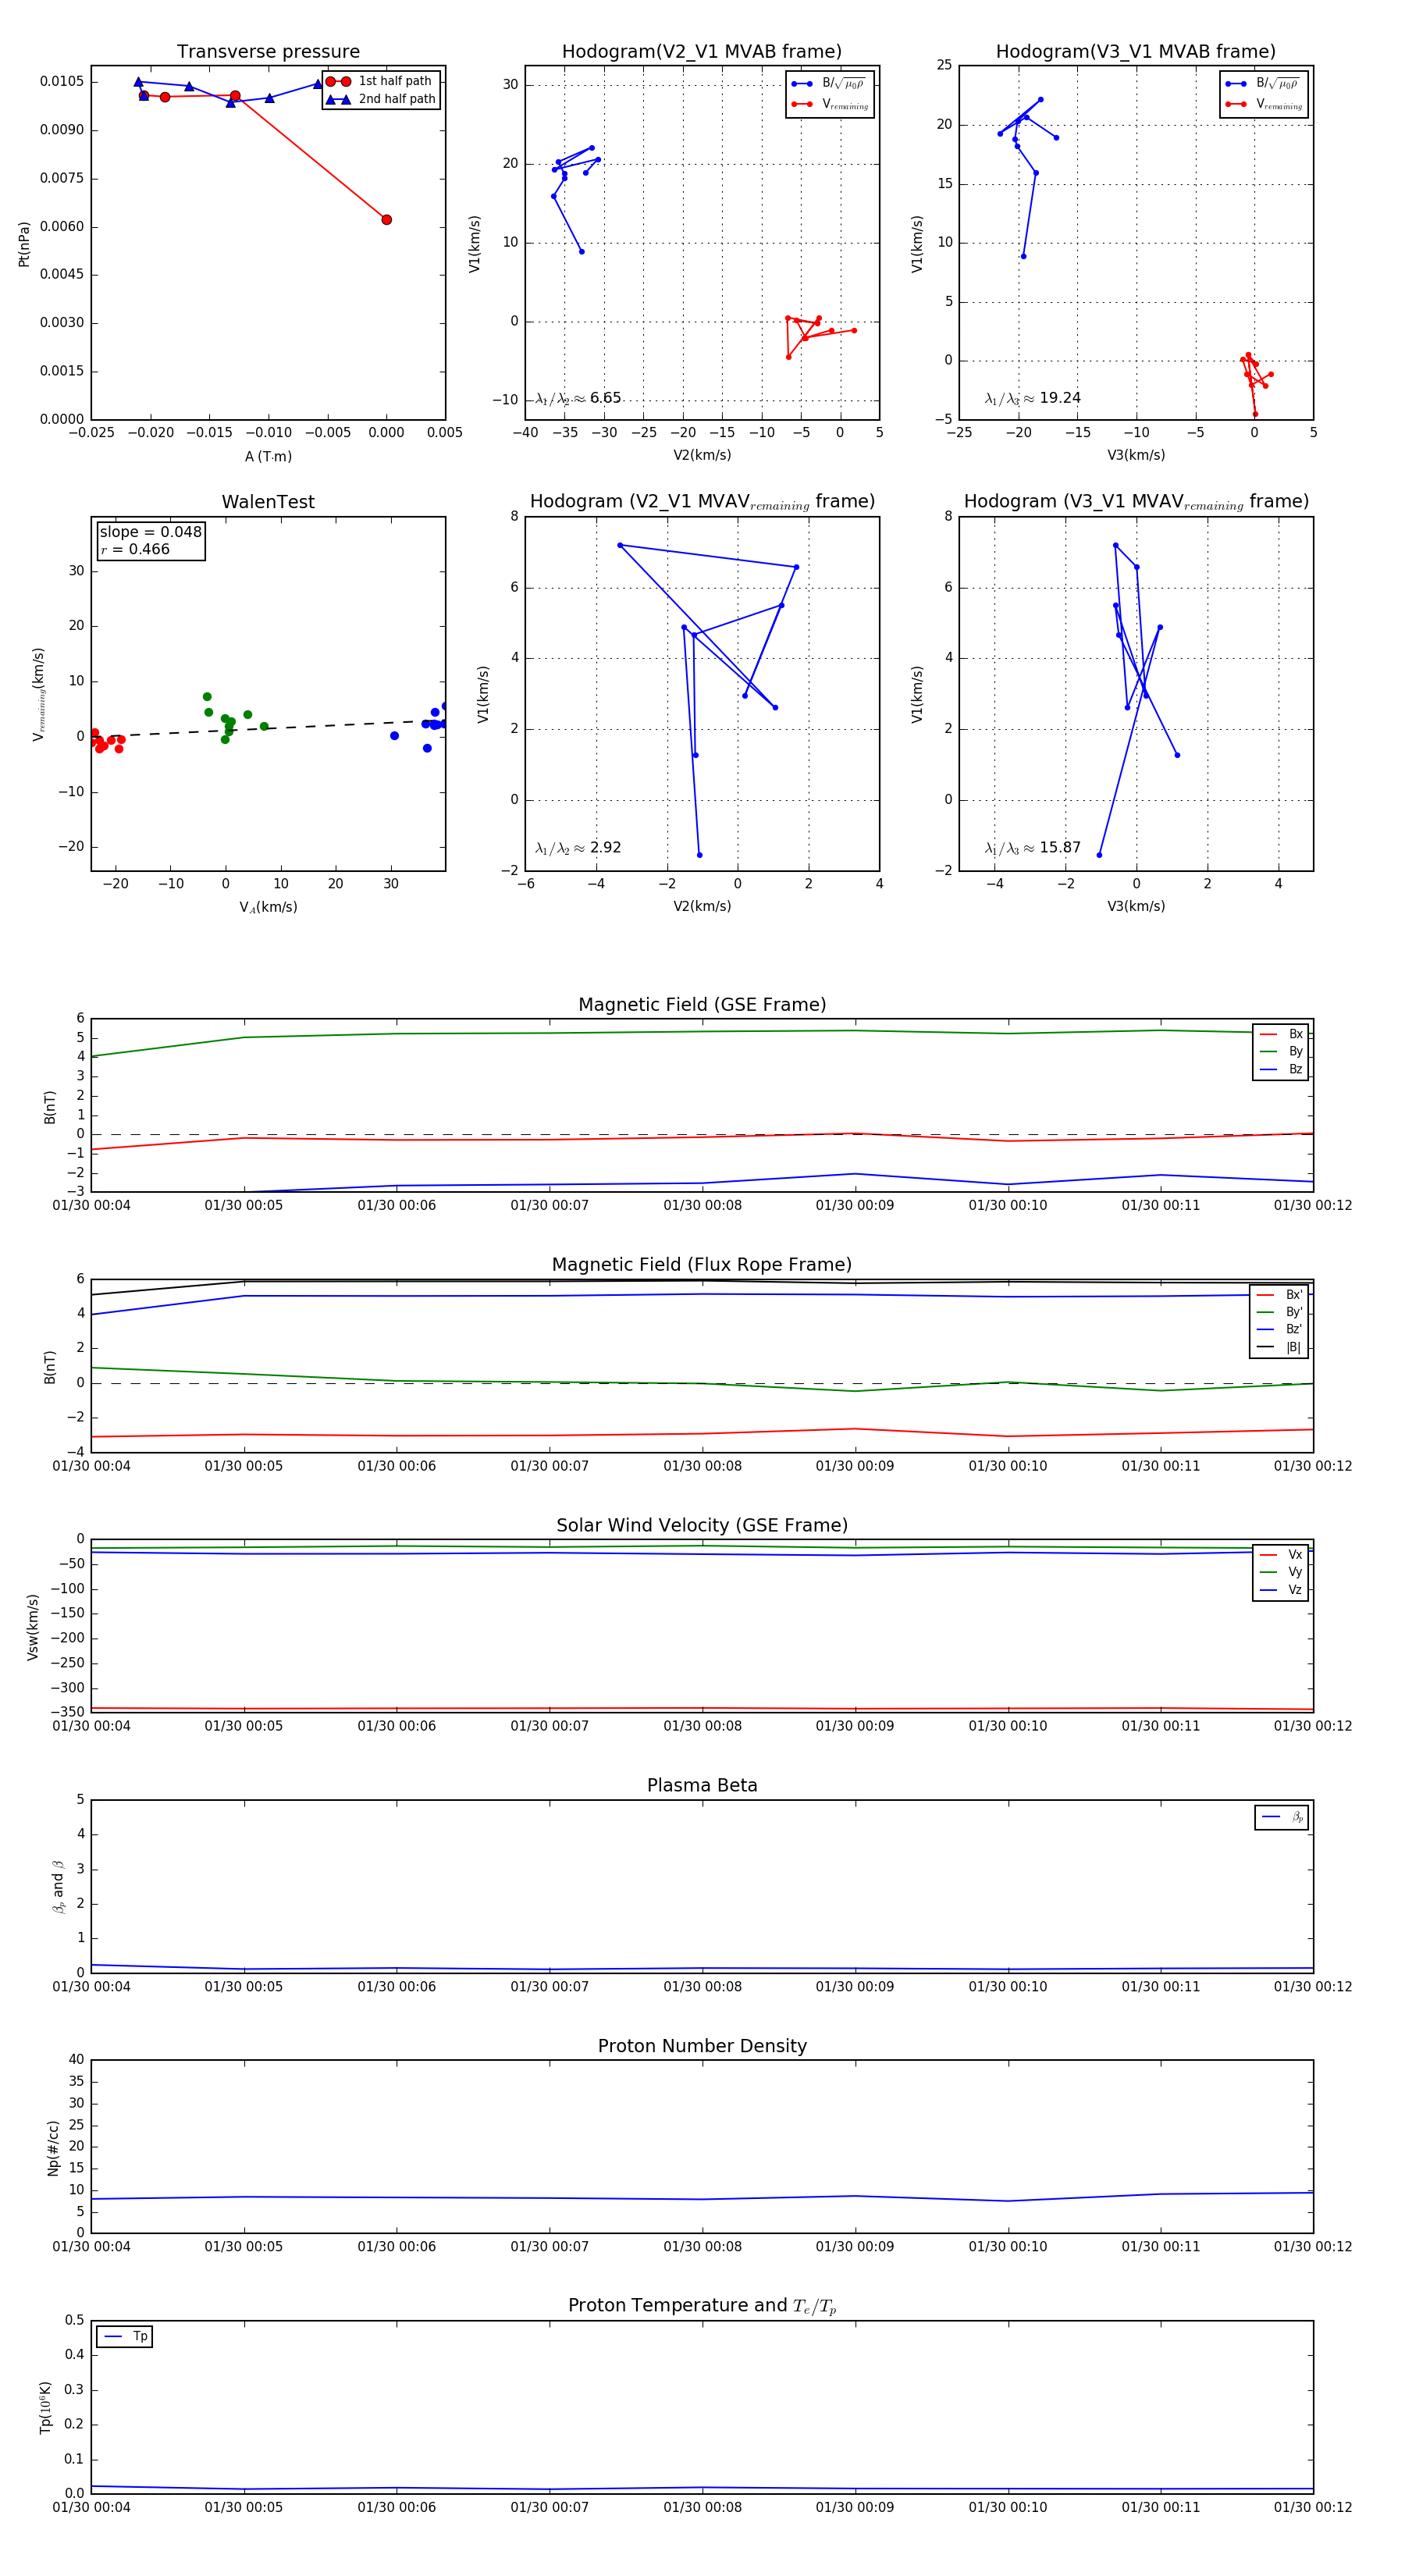Select the Vz entry in velocity legend

(x=1281, y=1589)
